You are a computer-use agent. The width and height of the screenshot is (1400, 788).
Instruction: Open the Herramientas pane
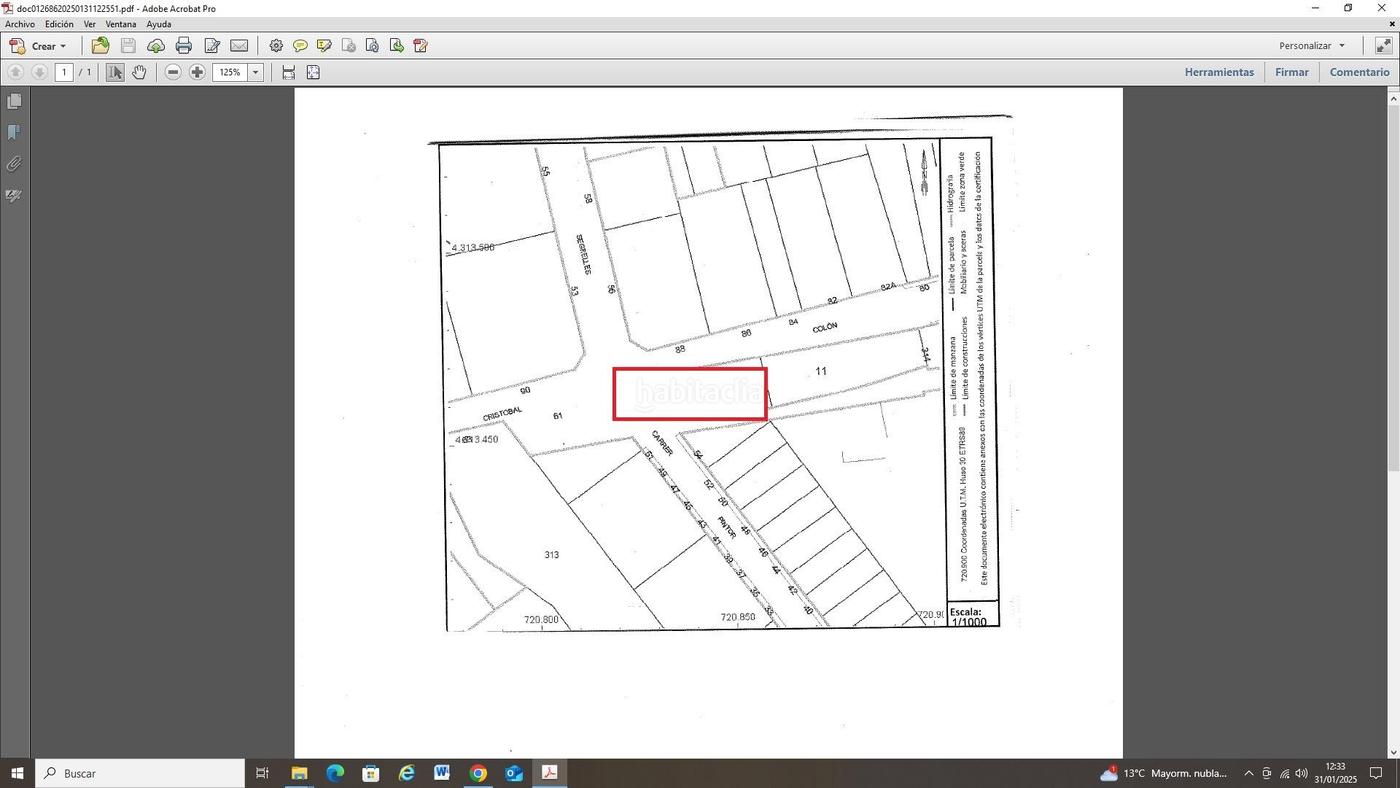click(x=1218, y=72)
